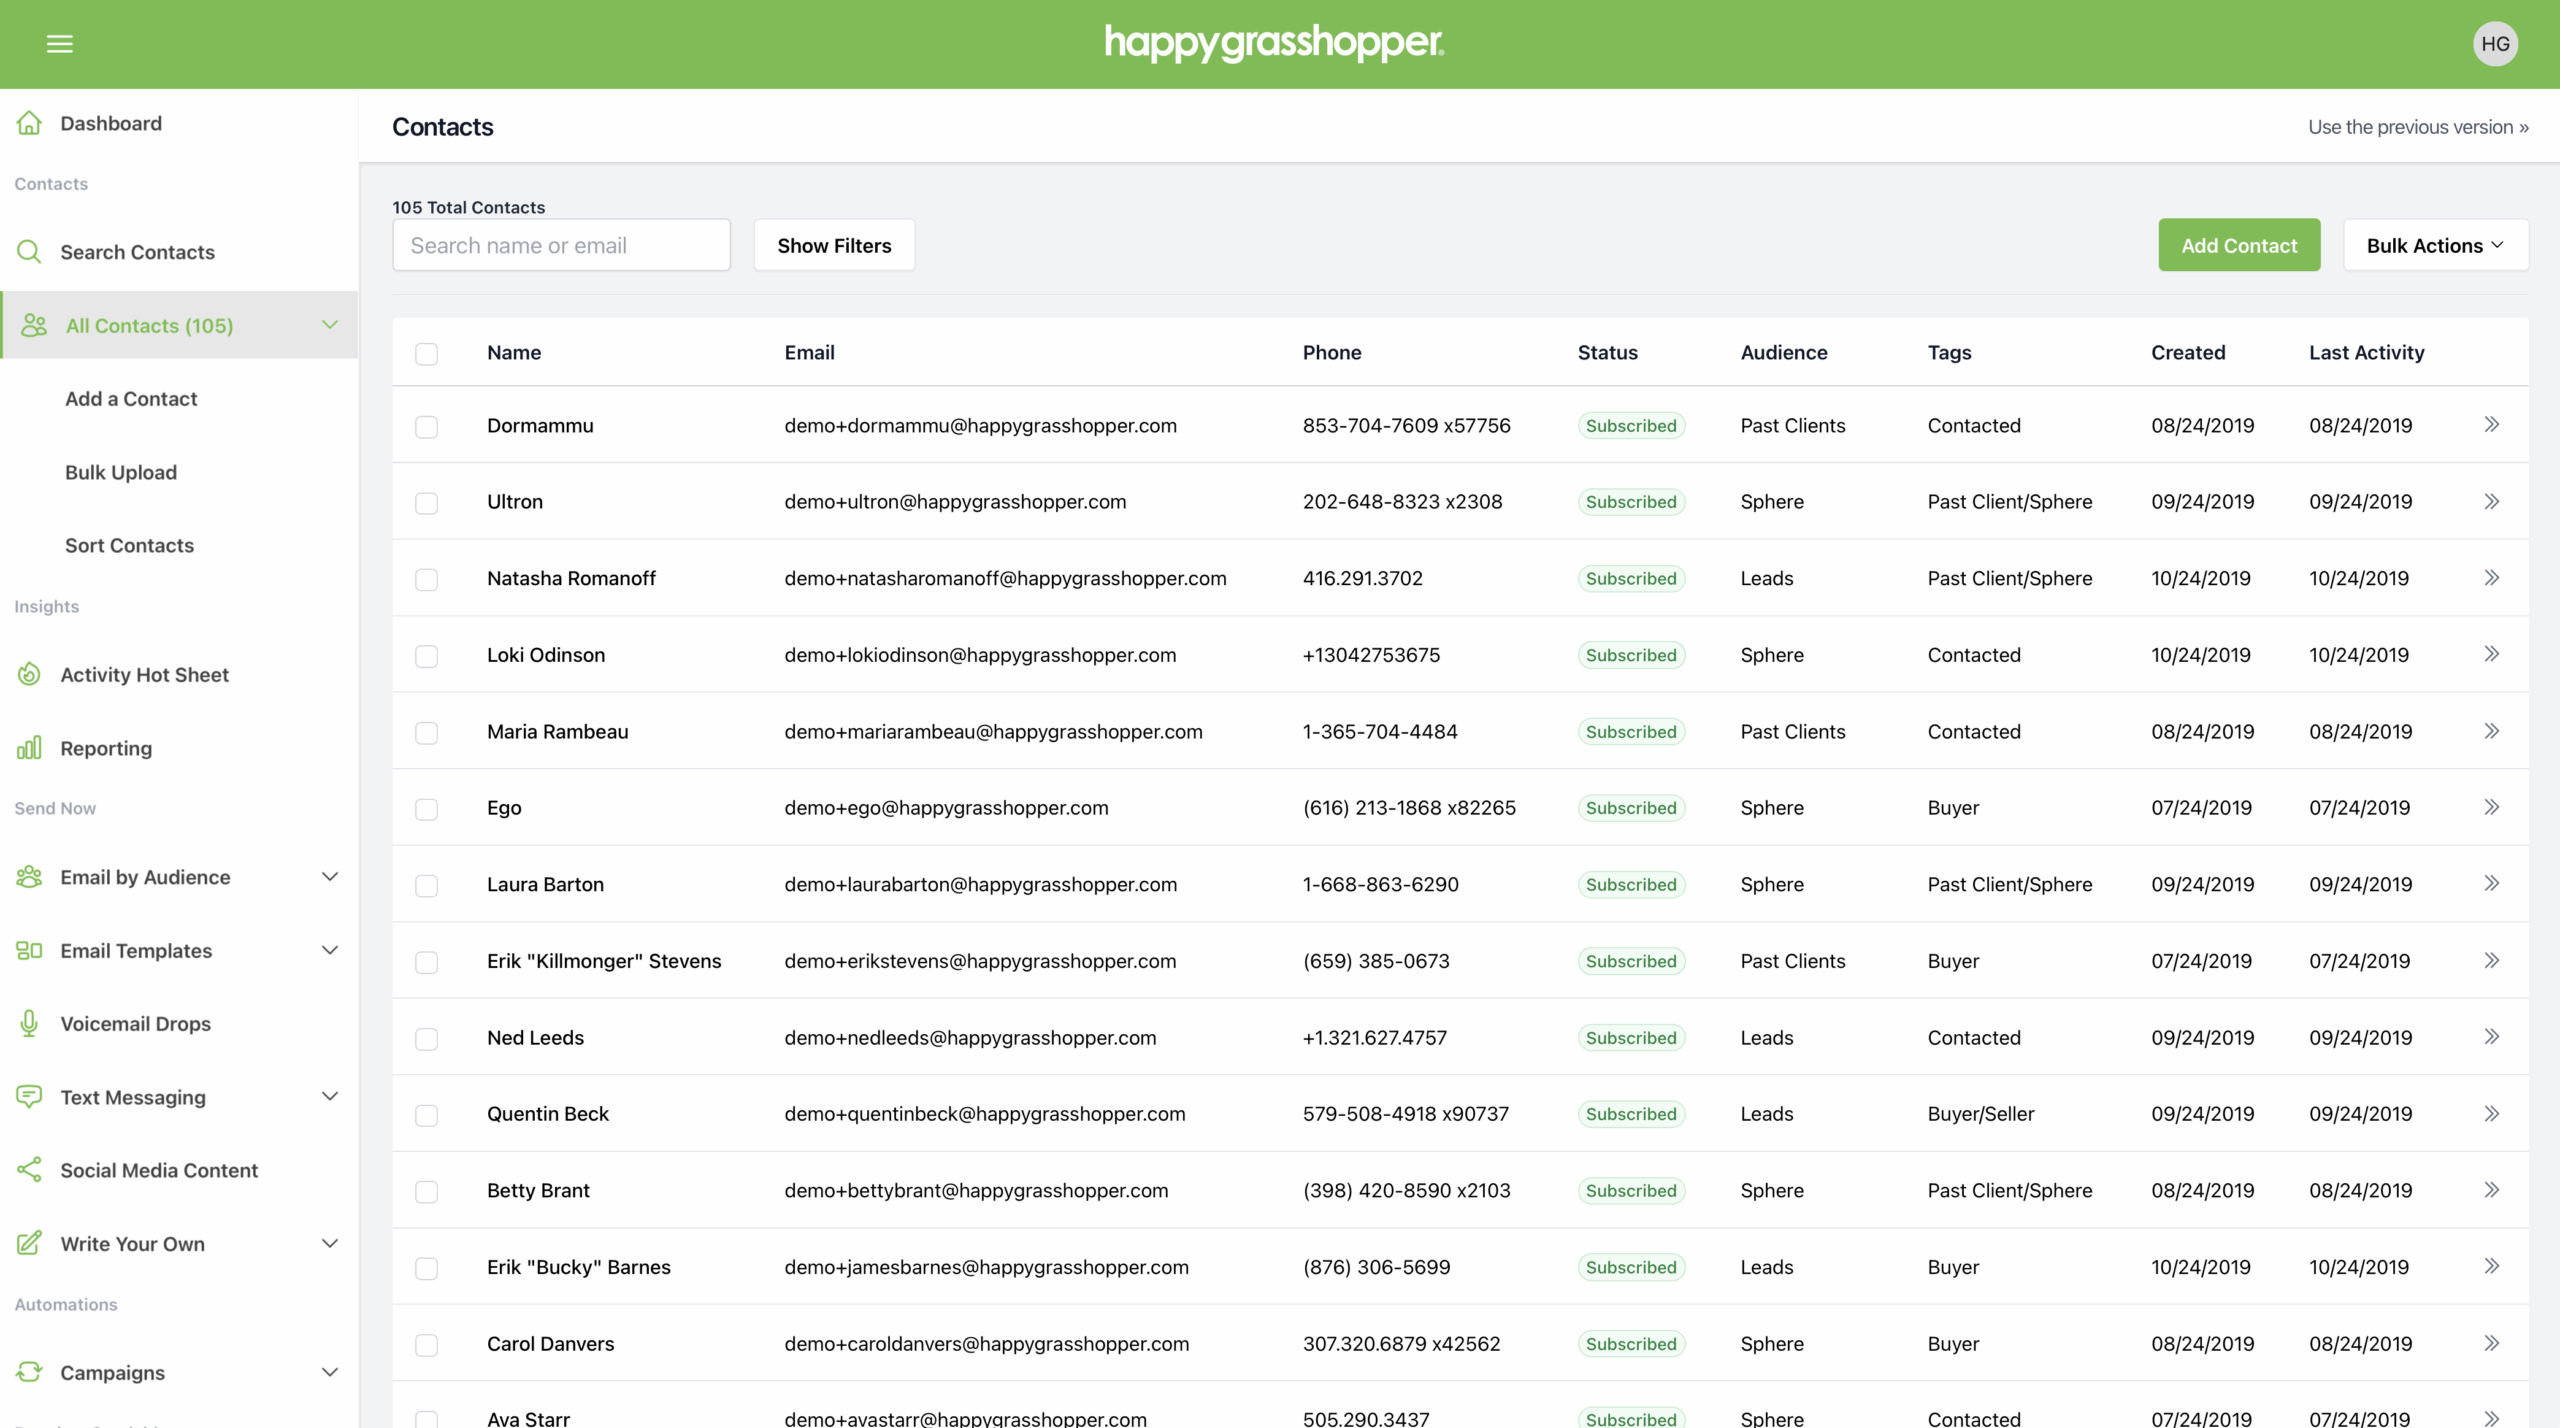2560x1428 pixels.
Task: Click the Activity Hot Sheet flame icon
Action: point(29,675)
